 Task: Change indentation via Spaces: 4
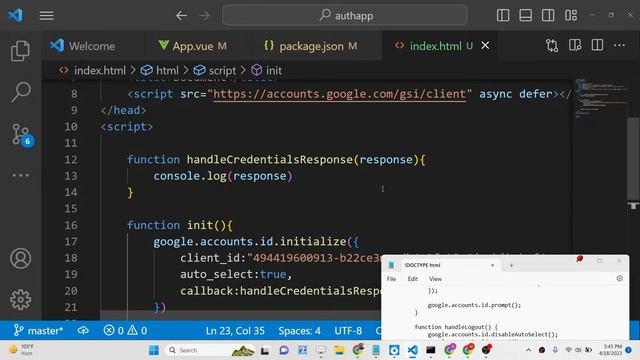[x=300, y=330]
